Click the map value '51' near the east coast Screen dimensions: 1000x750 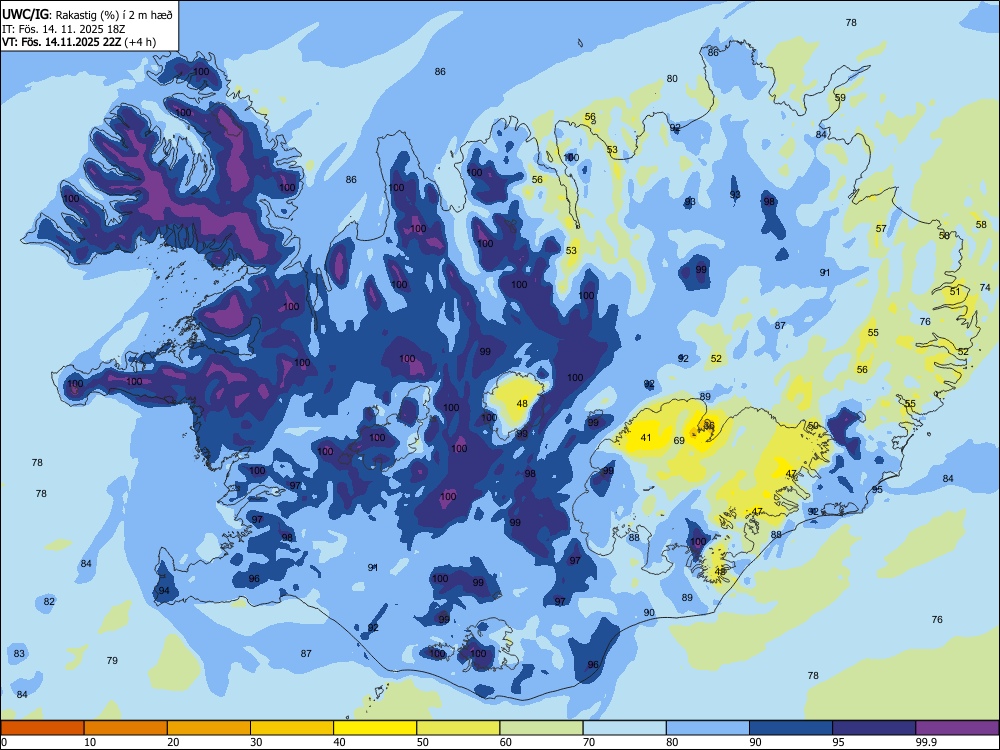[955, 291]
